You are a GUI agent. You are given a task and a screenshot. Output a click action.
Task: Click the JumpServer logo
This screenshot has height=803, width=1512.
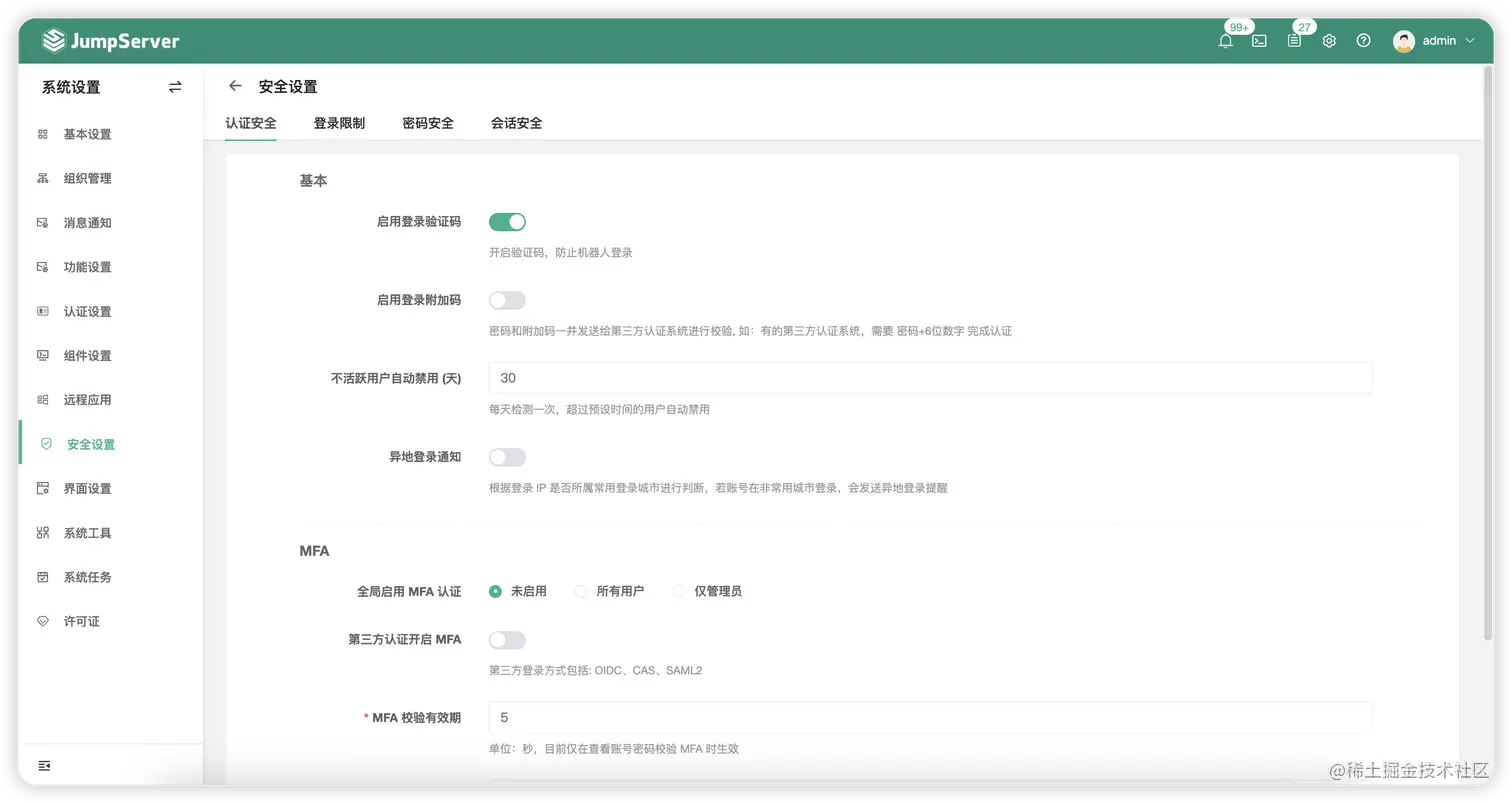(111, 41)
